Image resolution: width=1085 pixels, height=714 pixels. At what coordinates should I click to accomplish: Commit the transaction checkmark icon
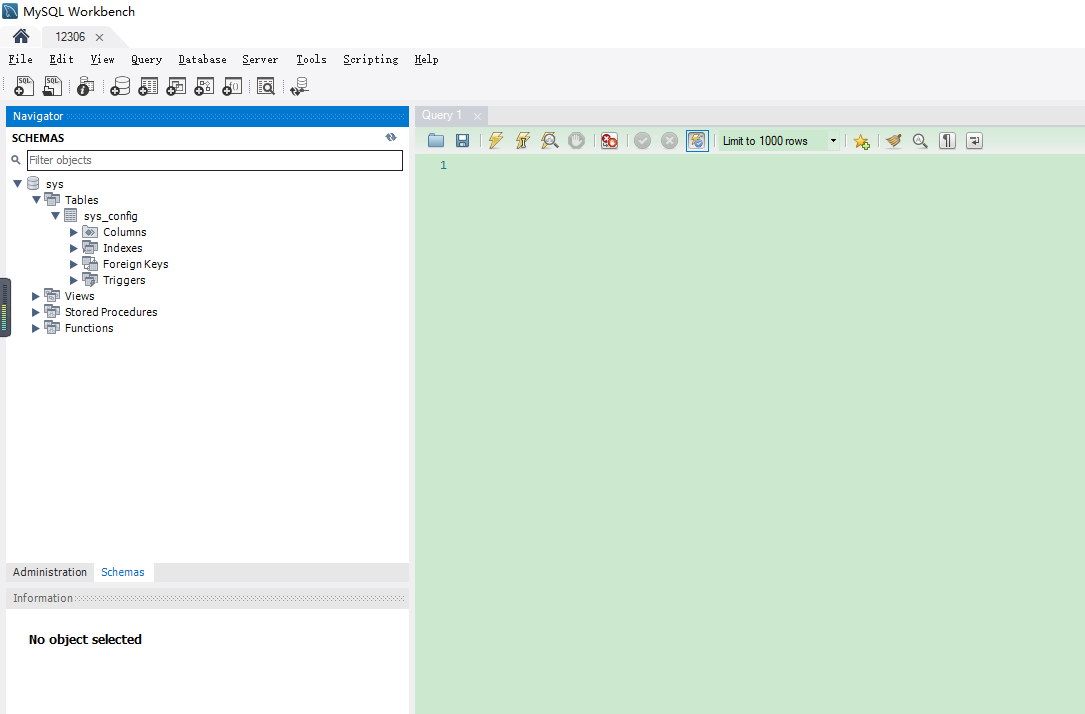642,140
